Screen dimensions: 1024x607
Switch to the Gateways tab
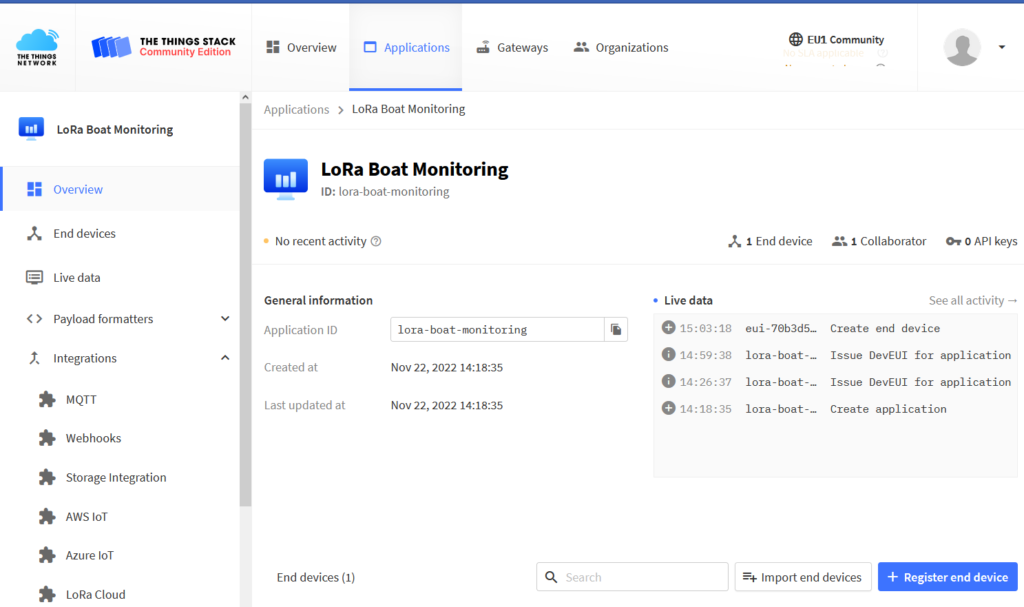click(511, 47)
